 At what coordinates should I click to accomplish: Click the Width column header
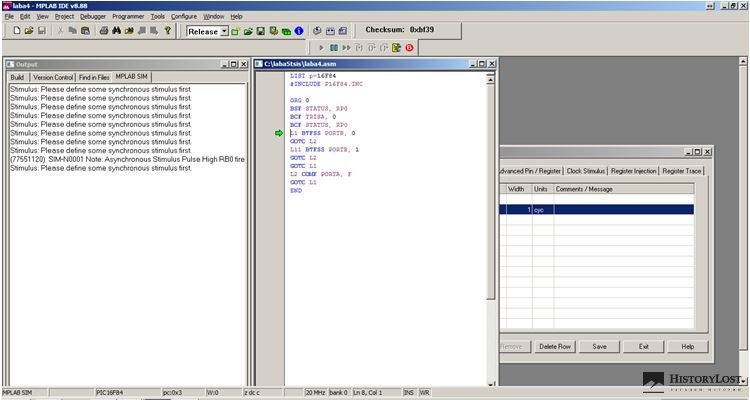tap(519, 189)
